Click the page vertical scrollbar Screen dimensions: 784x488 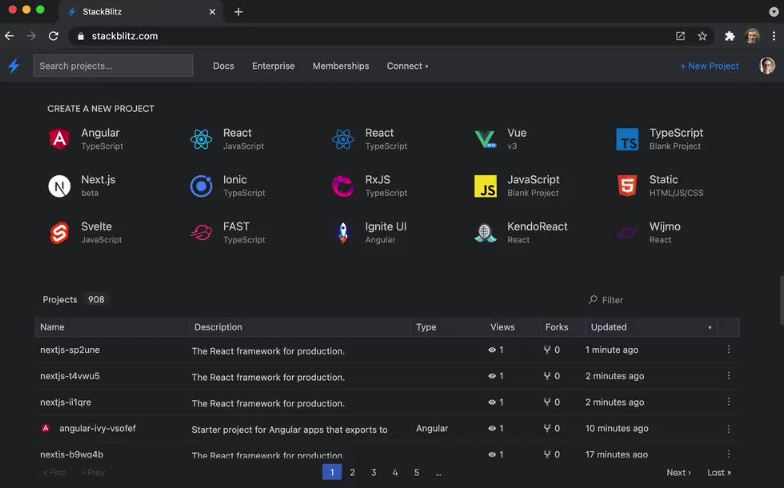pyautogui.click(x=781, y=300)
